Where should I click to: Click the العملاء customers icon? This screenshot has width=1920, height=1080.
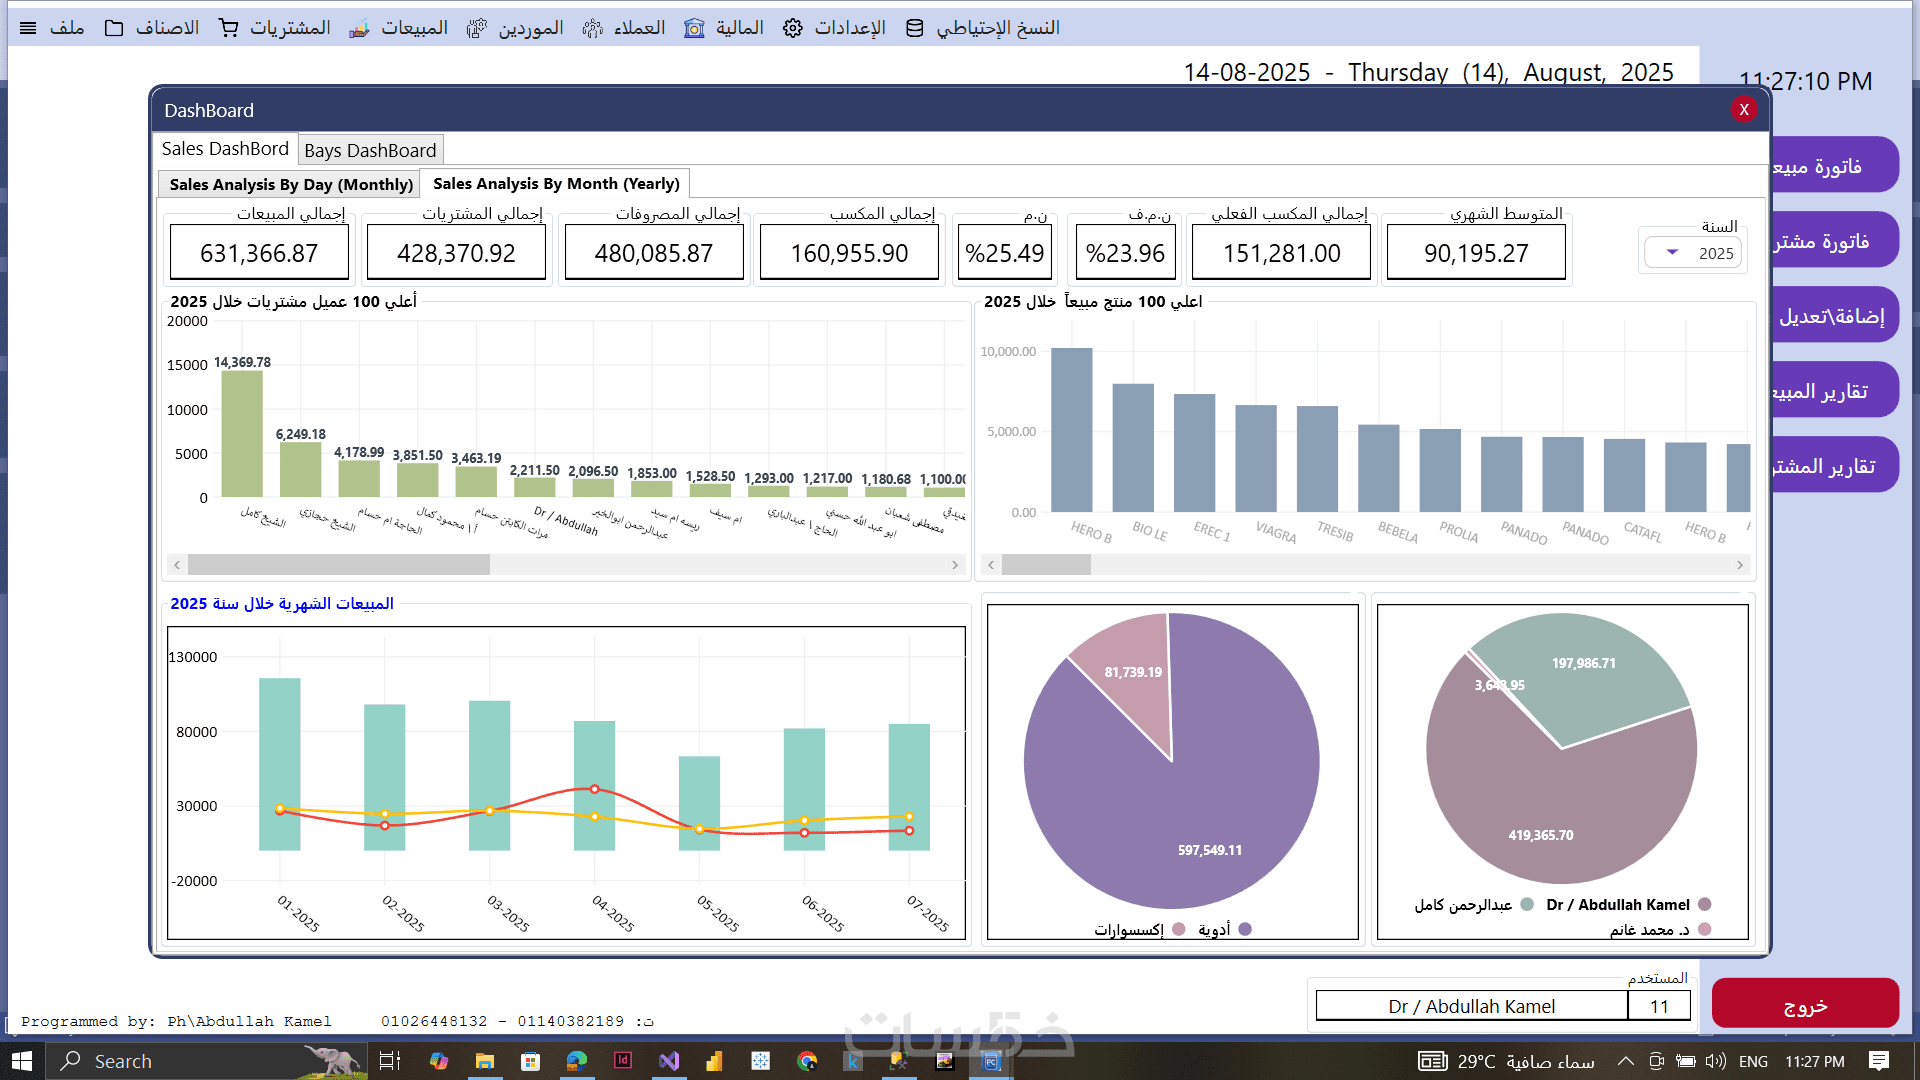(592, 28)
